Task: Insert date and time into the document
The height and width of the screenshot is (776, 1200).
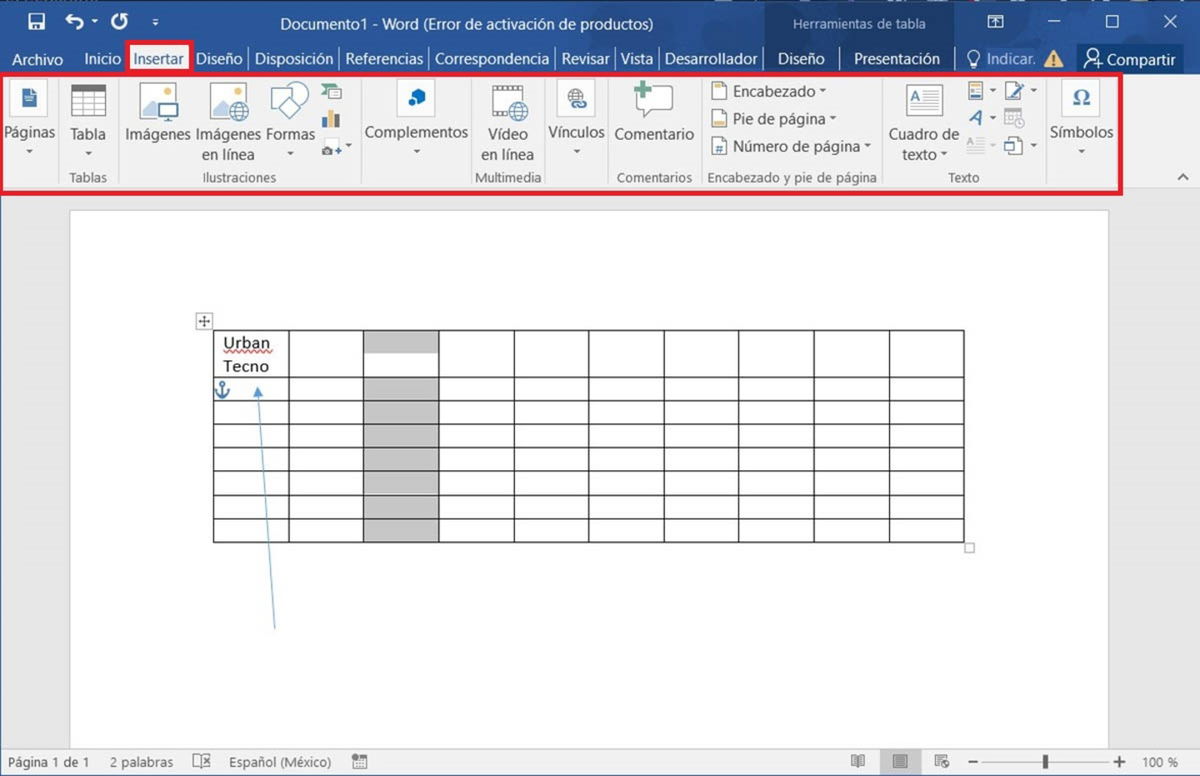Action: pos(1013,118)
